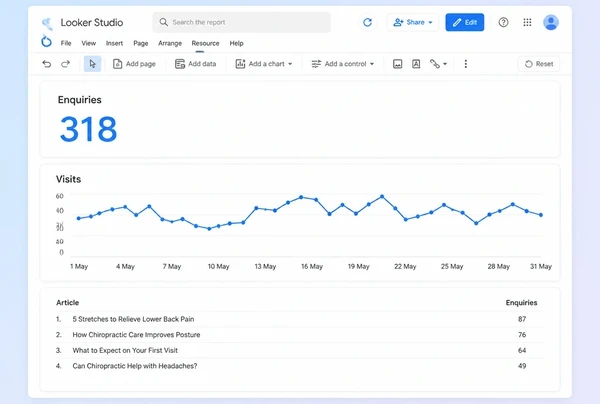The height and width of the screenshot is (404, 600).
Task: Click the refresh data icon
Action: pos(367,22)
